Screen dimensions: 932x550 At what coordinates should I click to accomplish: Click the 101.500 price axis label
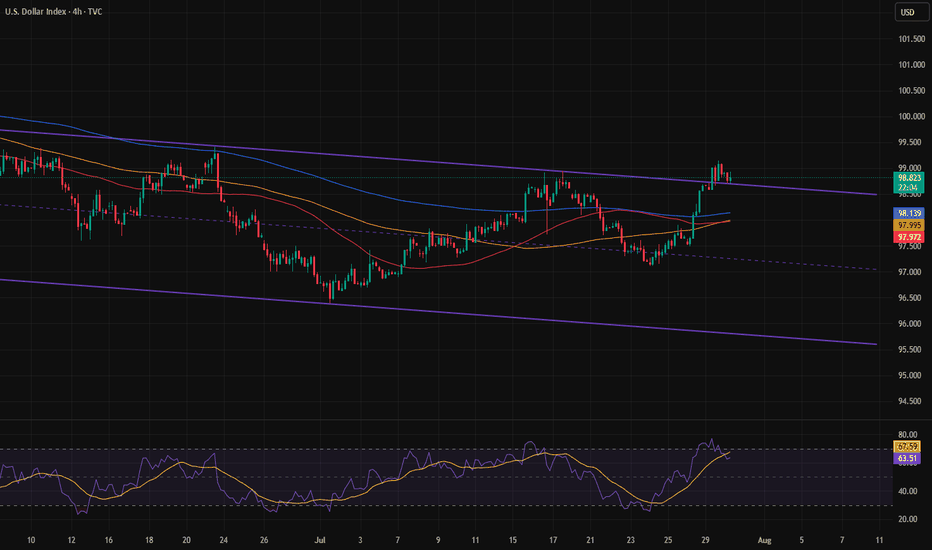tap(911, 39)
